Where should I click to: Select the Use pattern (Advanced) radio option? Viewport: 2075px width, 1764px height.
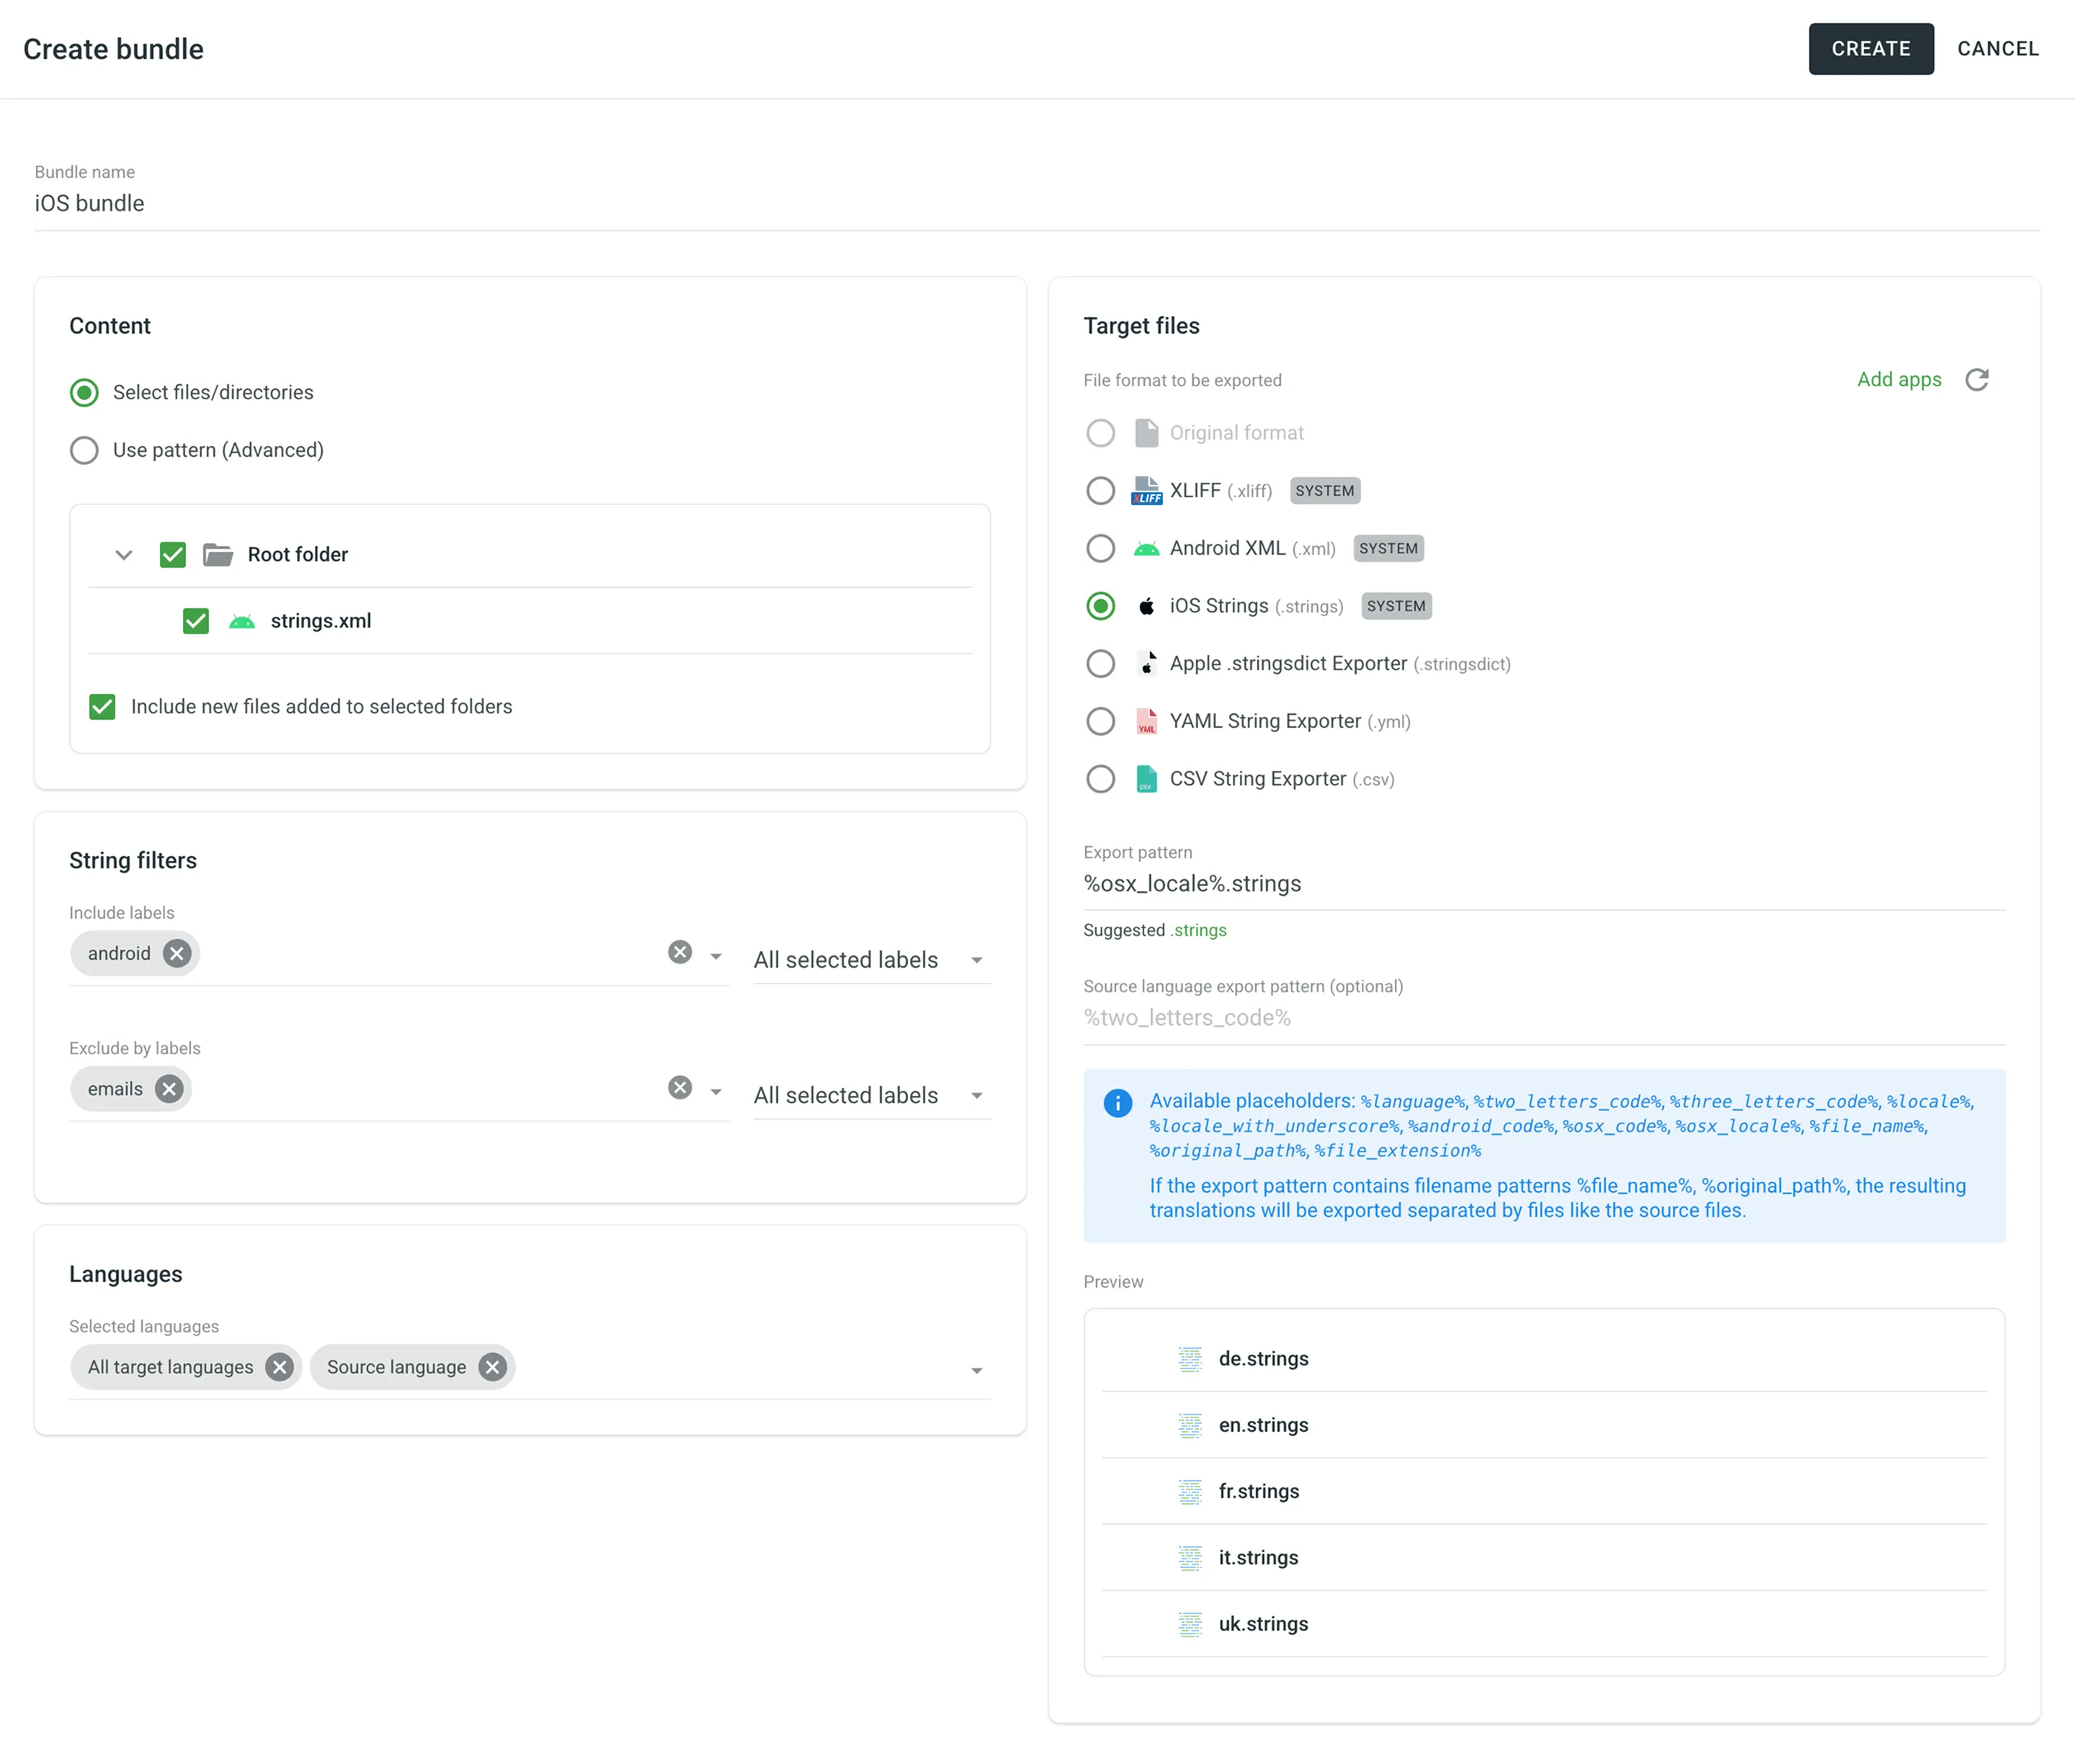pyautogui.click(x=85, y=450)
